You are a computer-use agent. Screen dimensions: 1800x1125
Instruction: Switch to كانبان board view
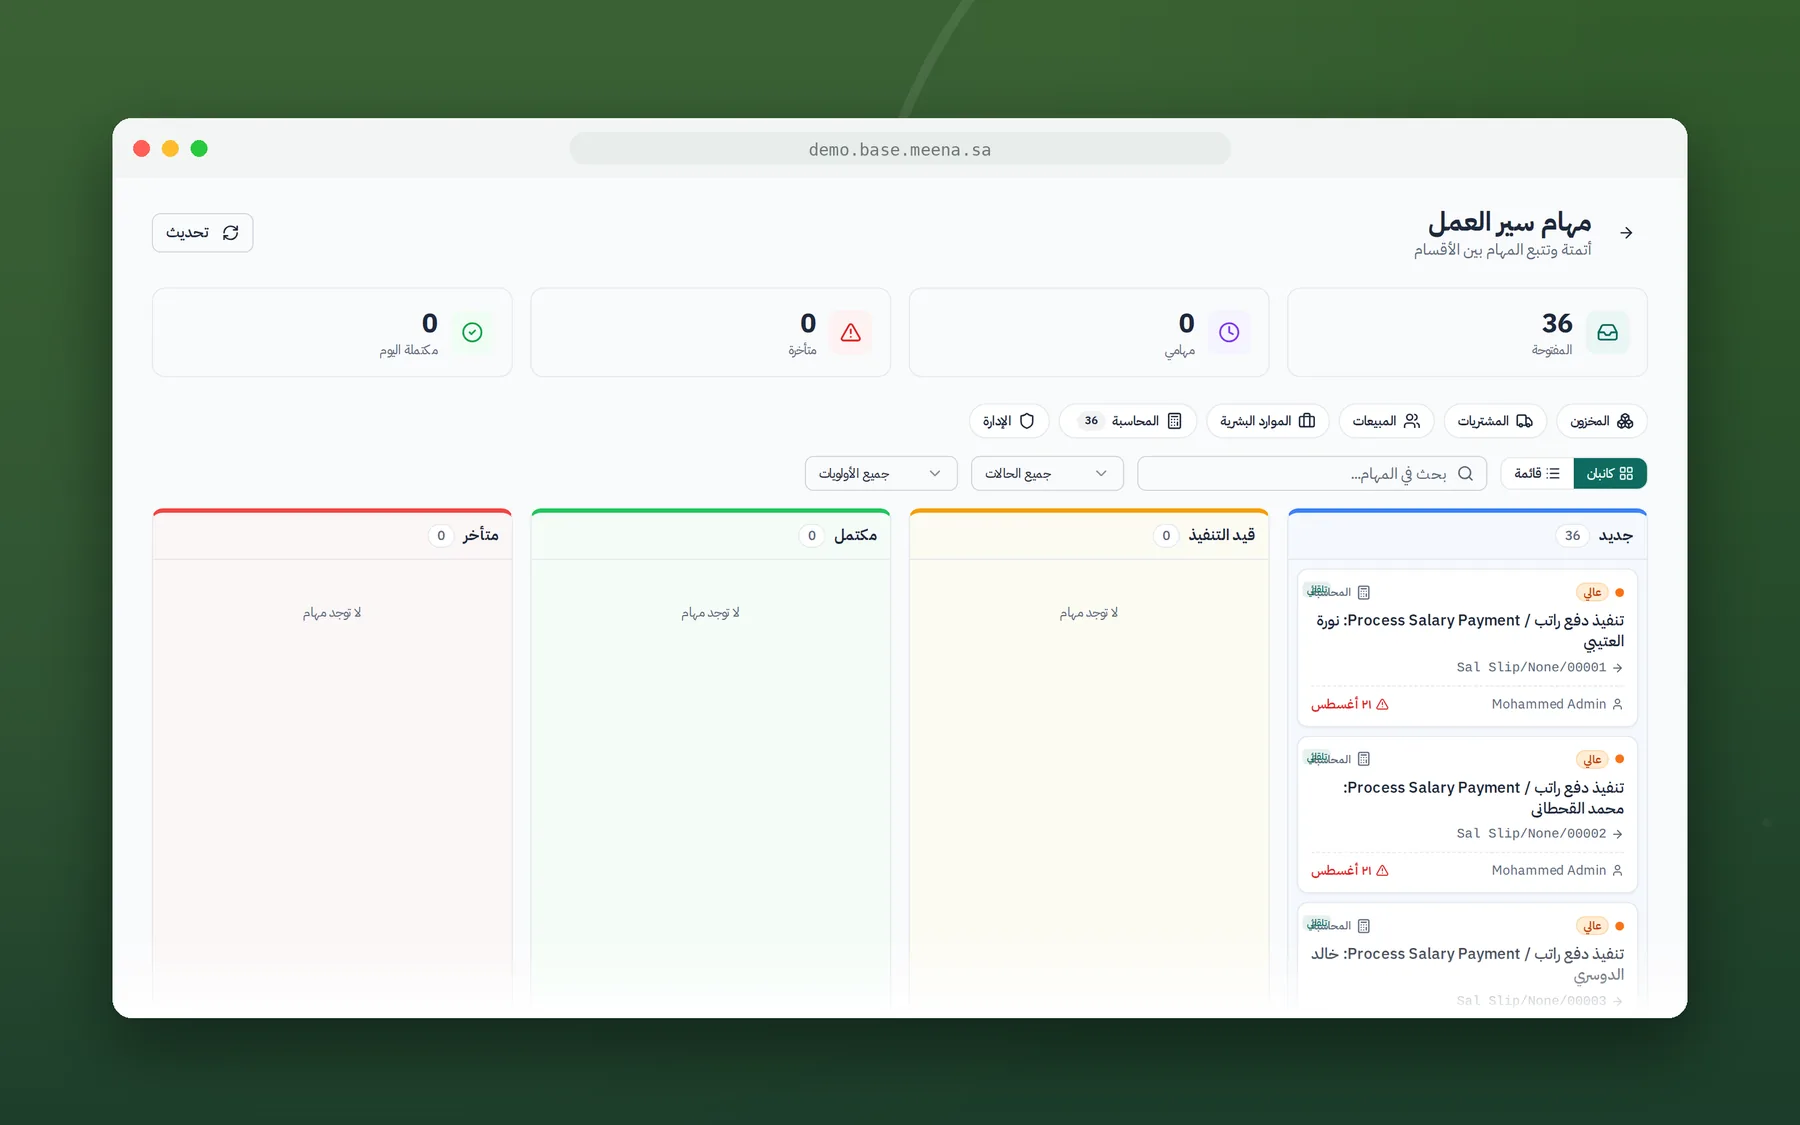1610,474
